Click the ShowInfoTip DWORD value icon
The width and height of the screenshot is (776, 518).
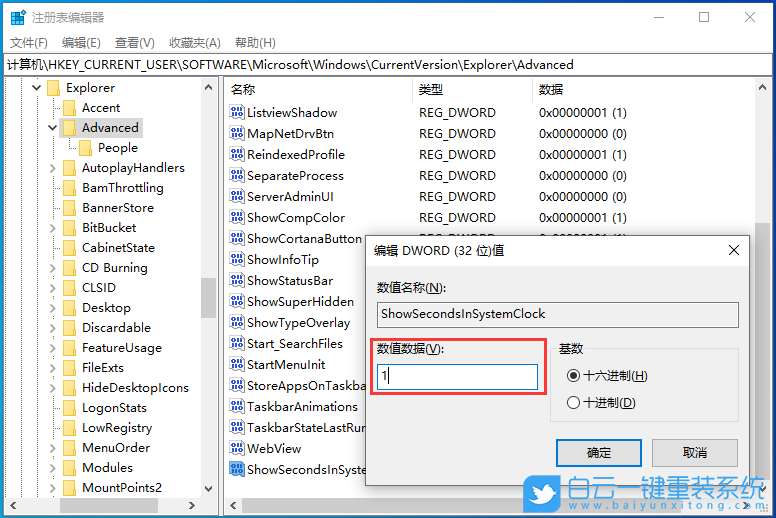click(x=237, y=259)
